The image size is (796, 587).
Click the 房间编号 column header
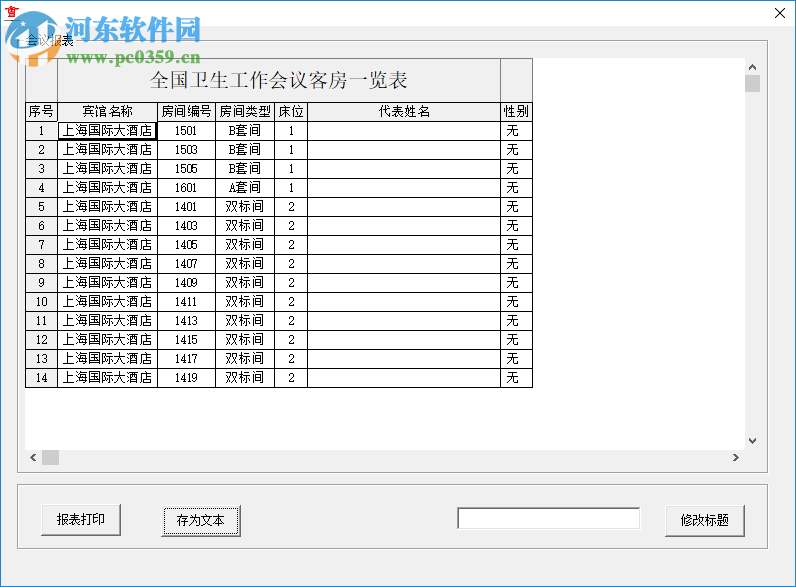186,111
